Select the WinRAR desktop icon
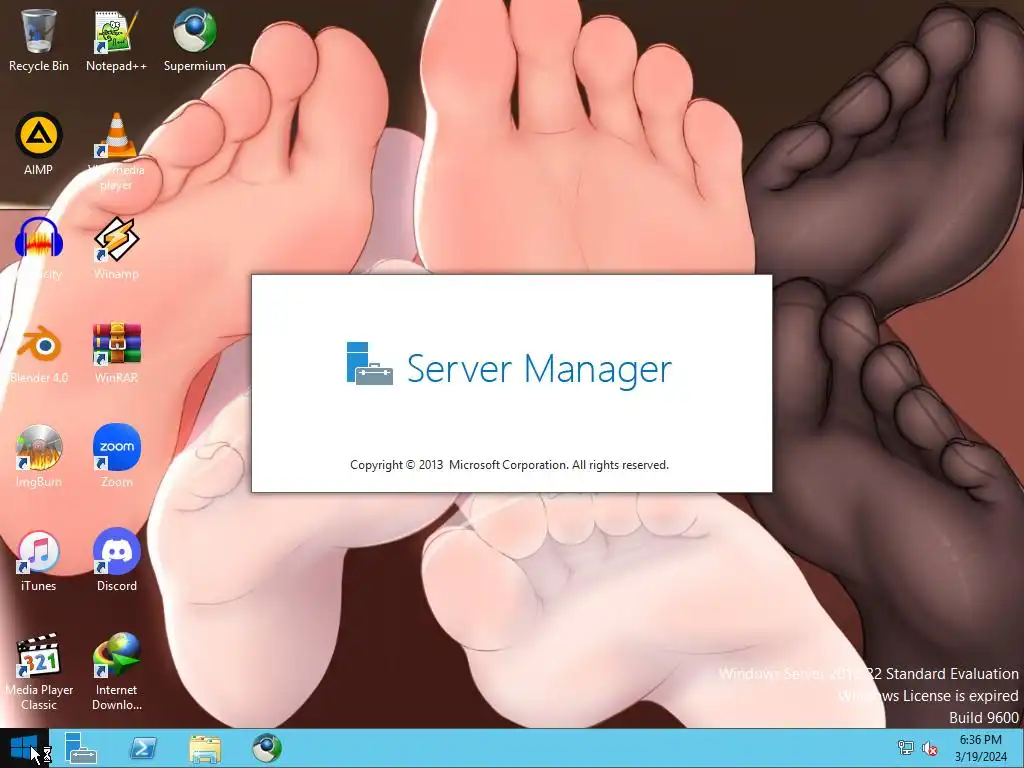This screenshot has height=768, width=1024. [117, 343]
